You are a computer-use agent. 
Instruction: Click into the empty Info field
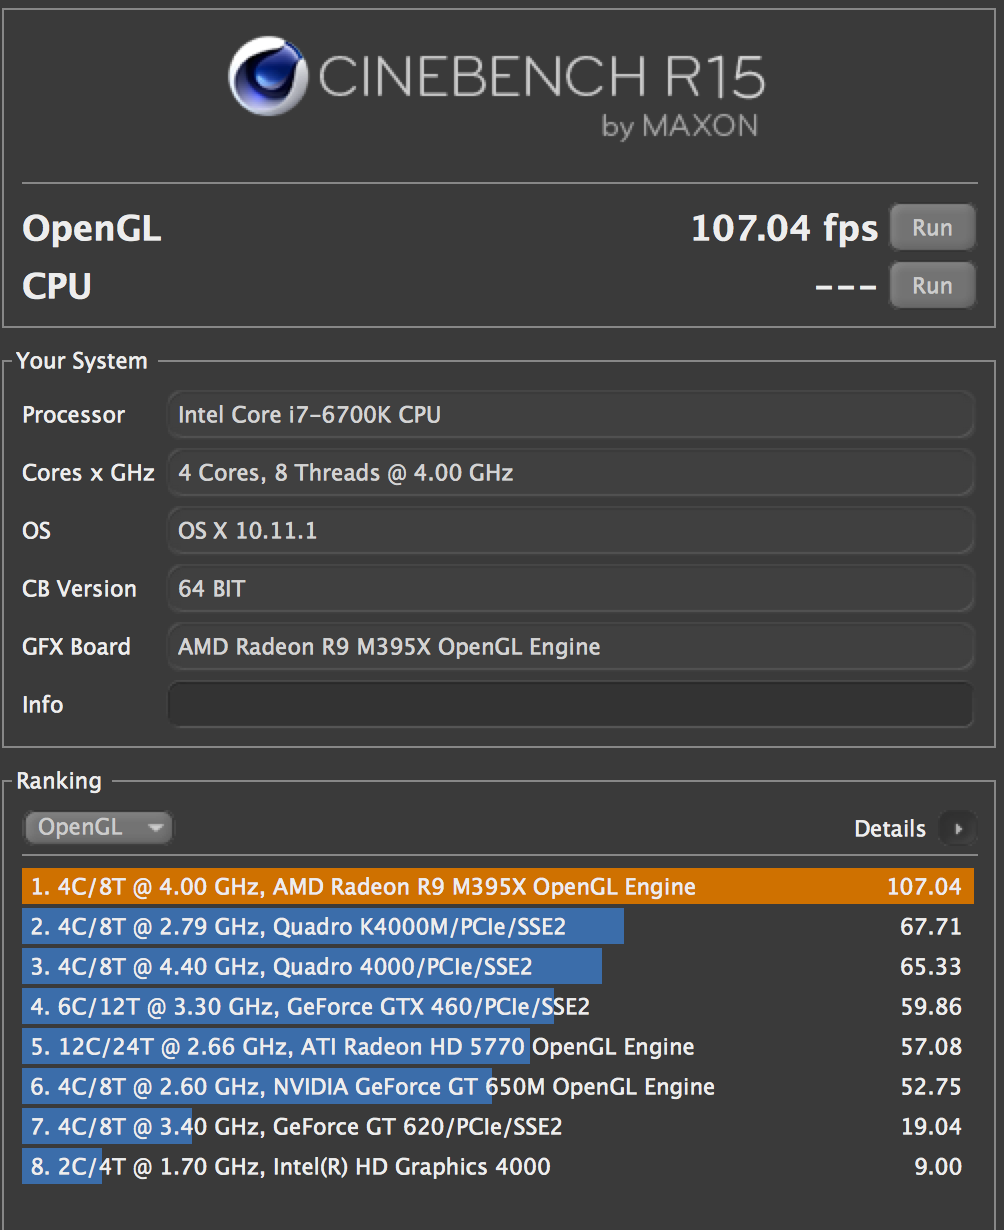pos(570,704)
